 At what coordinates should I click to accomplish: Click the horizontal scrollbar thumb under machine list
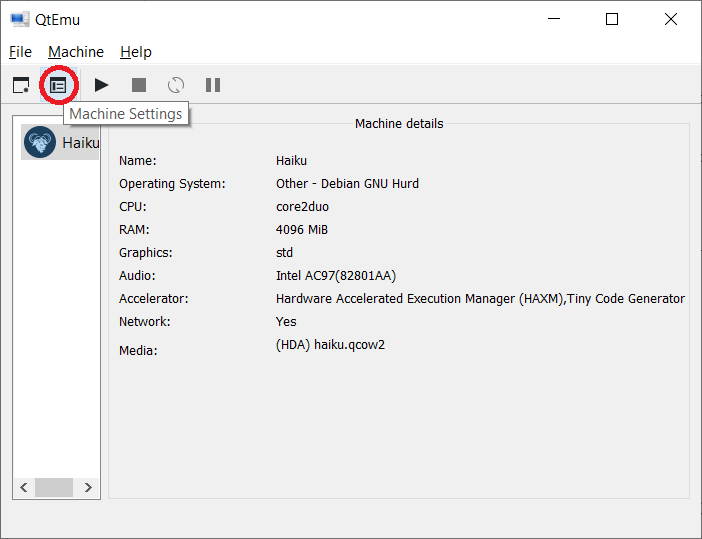[54, 488]
